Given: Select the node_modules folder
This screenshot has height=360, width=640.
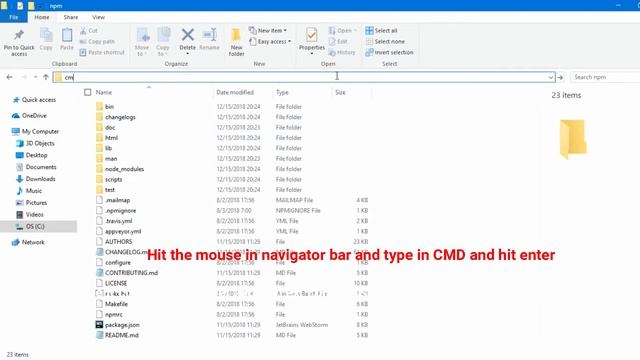Looking at the screenshot, I should (x=120, y=169).
